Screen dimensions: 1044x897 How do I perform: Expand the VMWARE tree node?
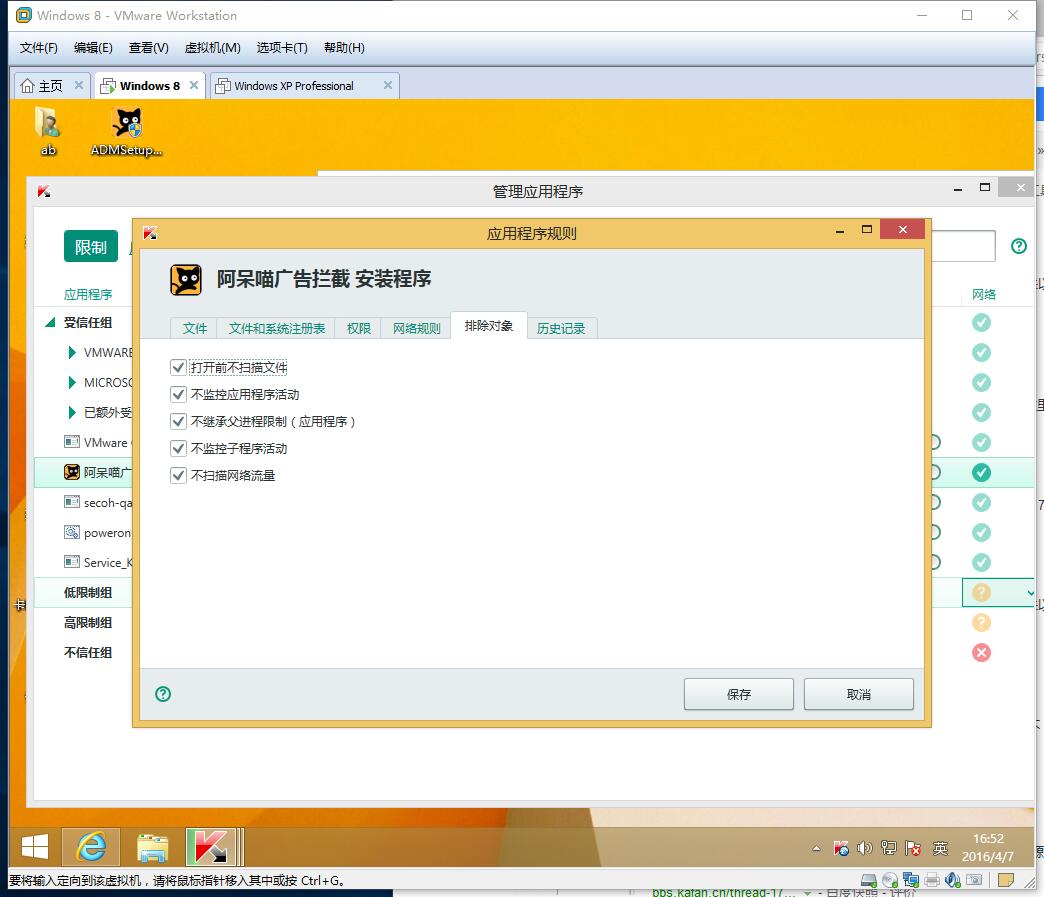[x=72, y=352]
